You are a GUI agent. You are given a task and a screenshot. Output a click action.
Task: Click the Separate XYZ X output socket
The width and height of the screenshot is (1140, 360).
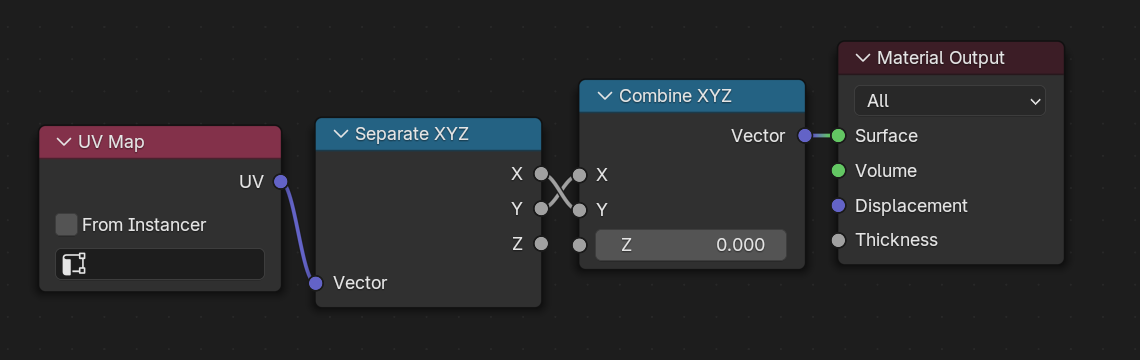coord(541,174)
